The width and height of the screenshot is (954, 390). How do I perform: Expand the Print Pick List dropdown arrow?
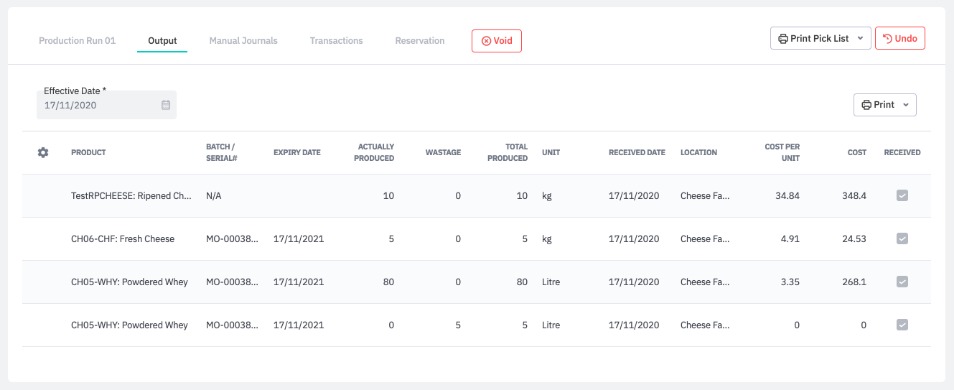(860, 38)
